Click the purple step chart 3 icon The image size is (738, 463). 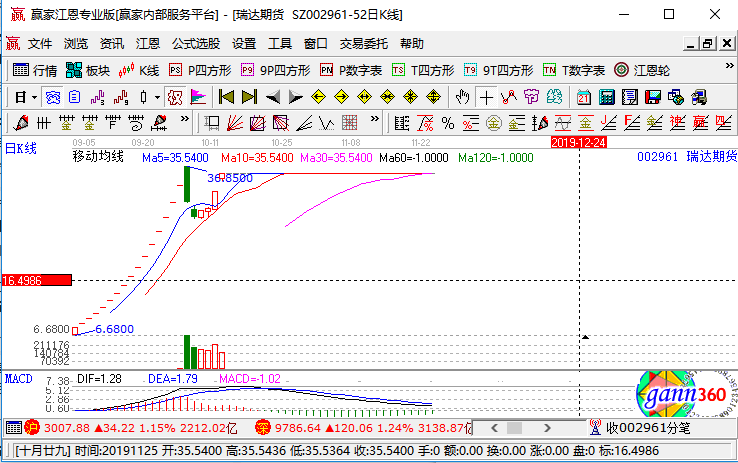pyautogui.click(x=97, y=97)
